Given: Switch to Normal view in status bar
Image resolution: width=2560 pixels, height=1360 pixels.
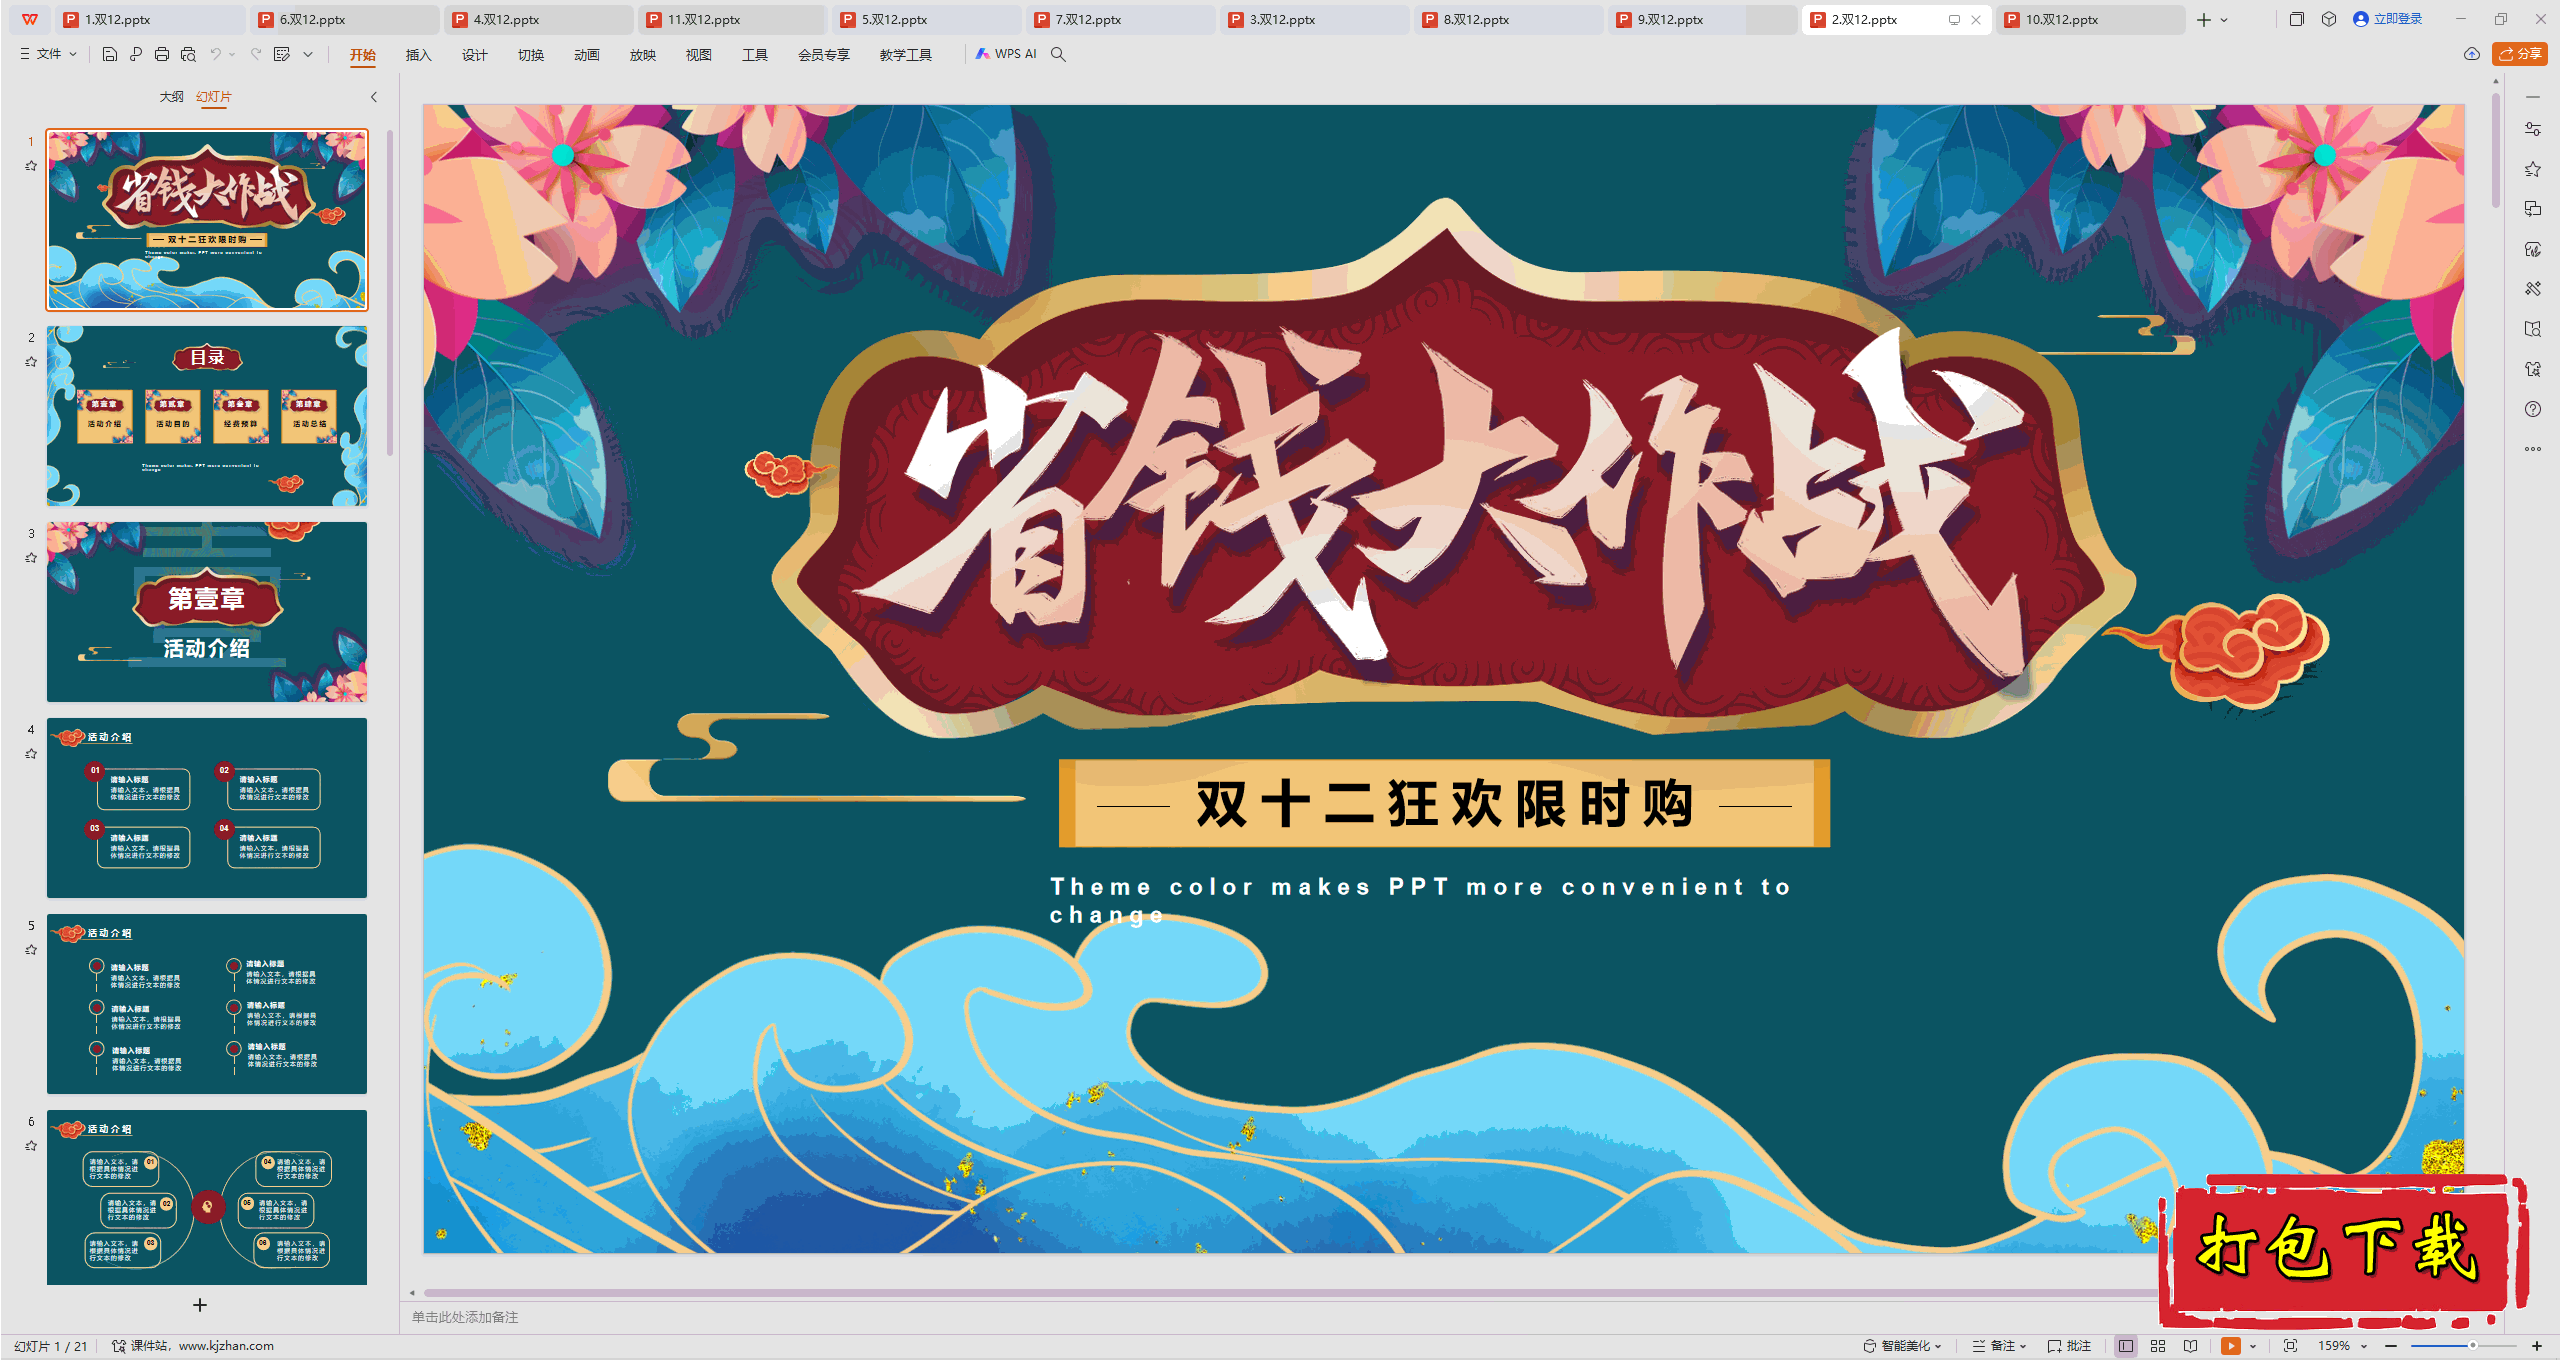Looking at the screenshot, I should point(2126,1346).
